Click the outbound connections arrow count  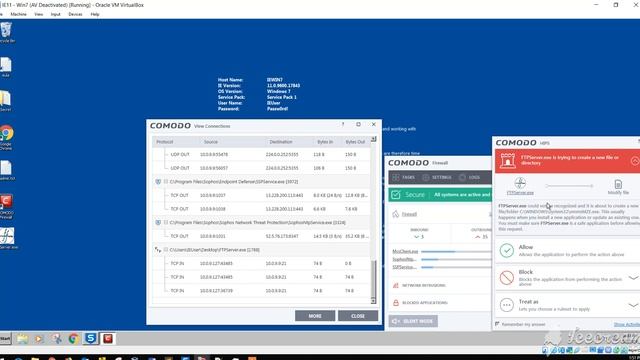point(481,237)
